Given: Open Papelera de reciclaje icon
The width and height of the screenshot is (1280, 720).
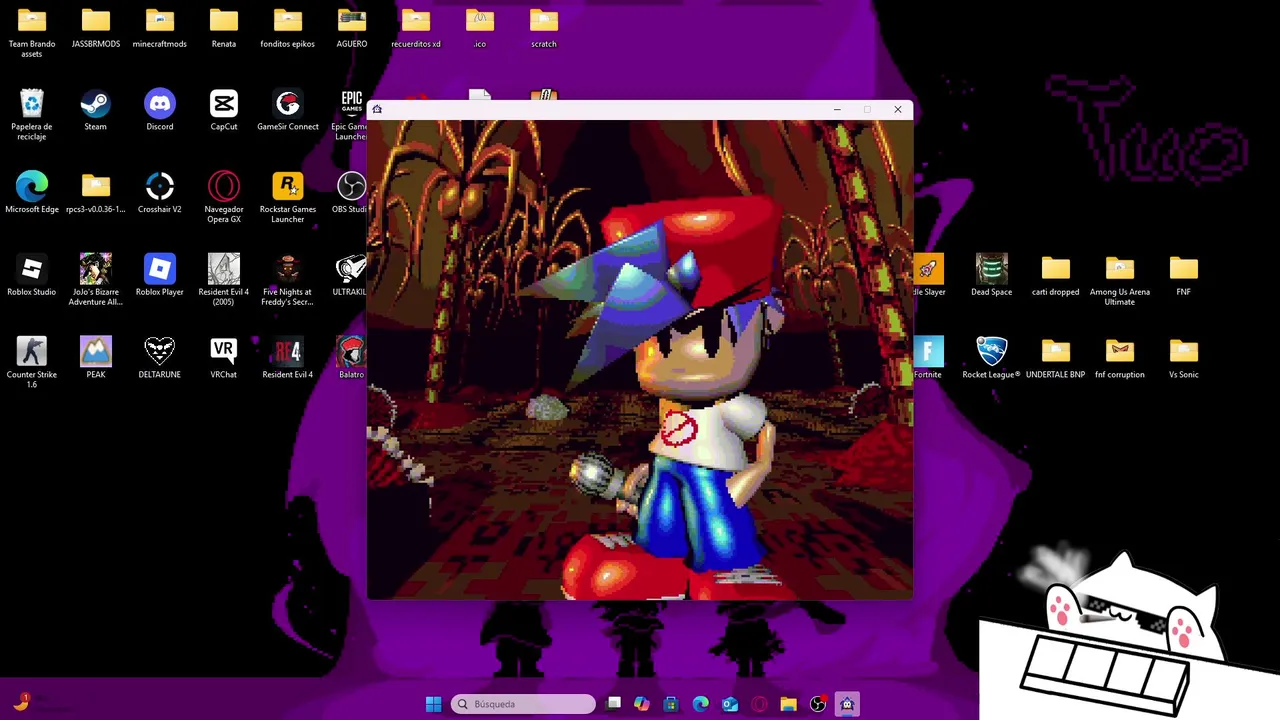Looking at the screenshot, I should click(x=32, y=115).
